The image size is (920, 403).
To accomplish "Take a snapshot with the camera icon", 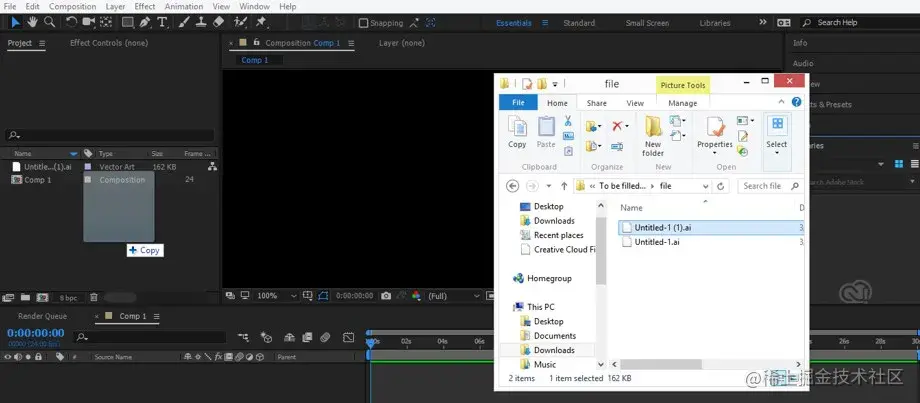I will coord(385,296).
